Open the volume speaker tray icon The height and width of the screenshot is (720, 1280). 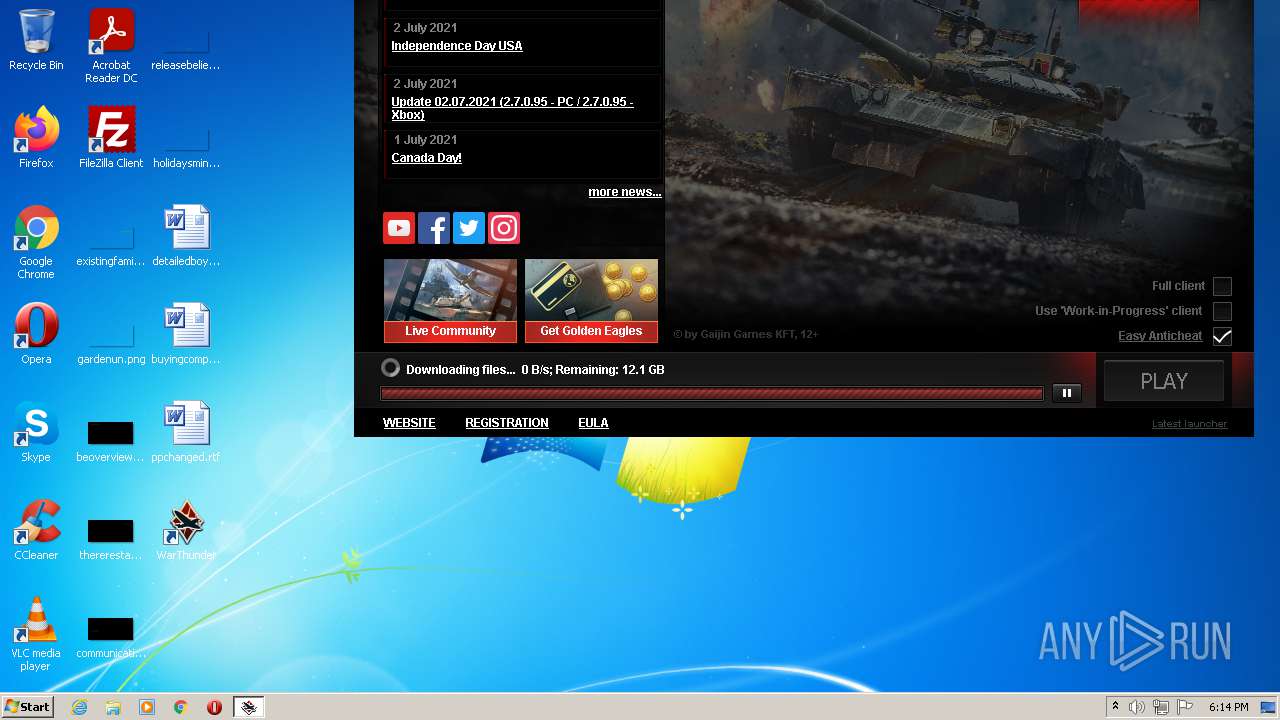[1137, 707]
